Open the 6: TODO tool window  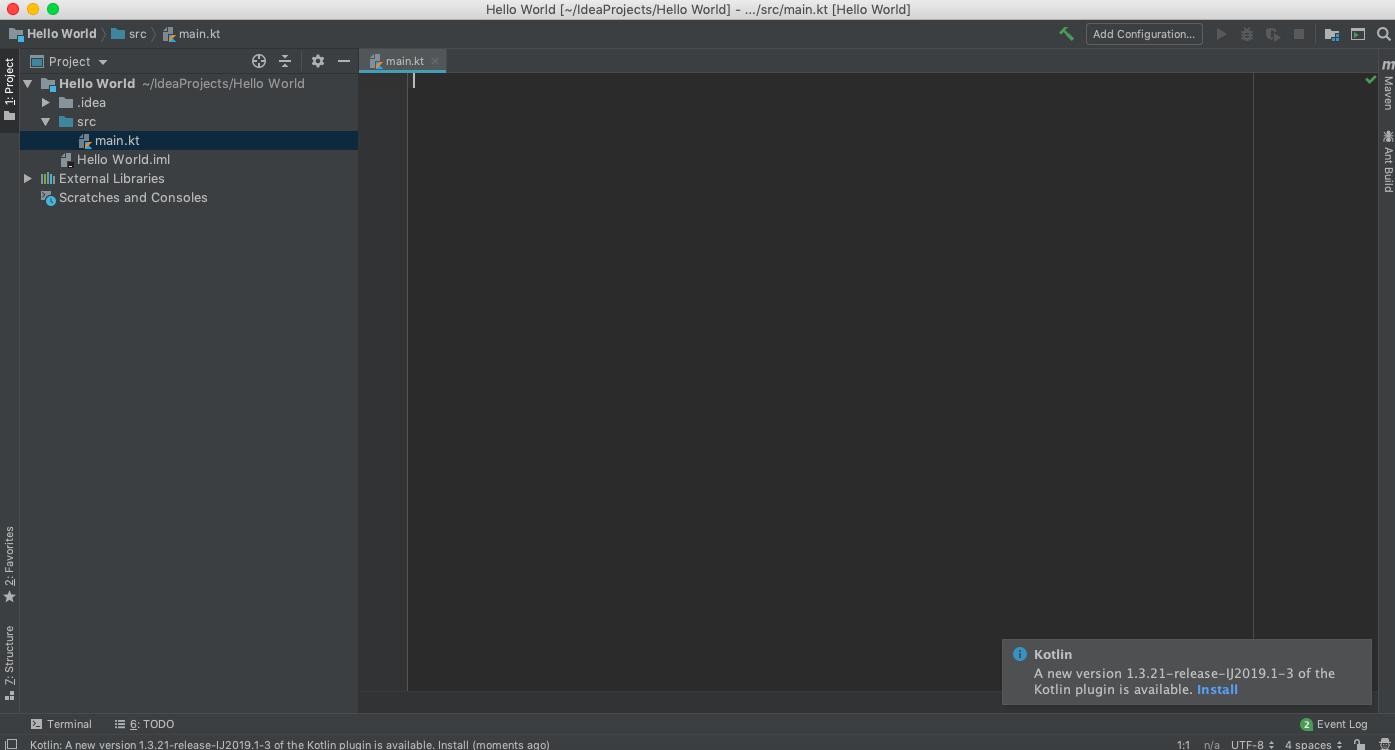pyautogui.click(x=145, y=724)
